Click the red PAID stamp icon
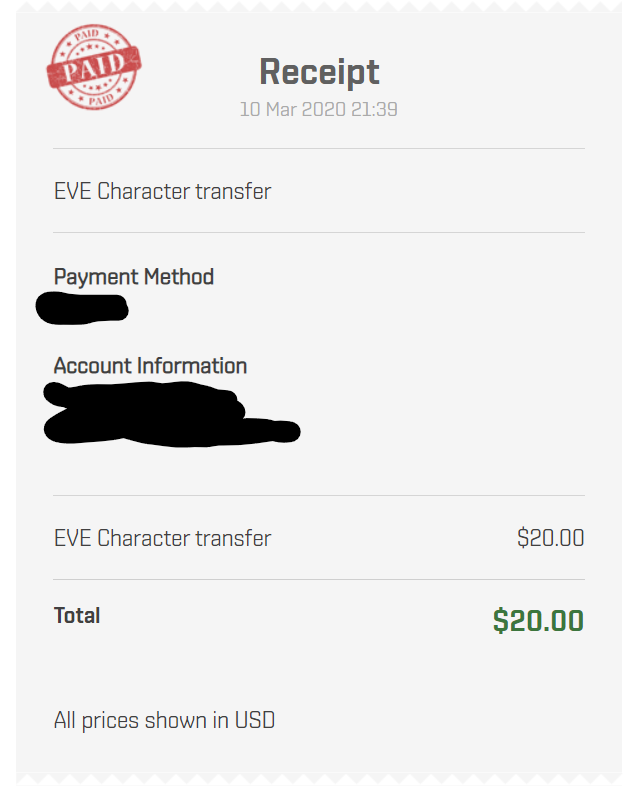Viewport: 627px width, 786px height. pos(94,67)
